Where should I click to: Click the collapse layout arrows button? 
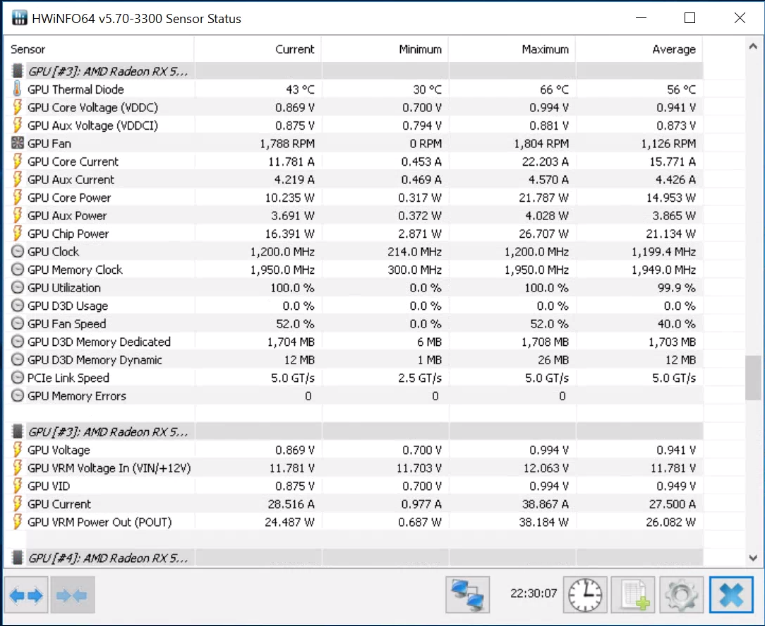(x=72, y=595)
